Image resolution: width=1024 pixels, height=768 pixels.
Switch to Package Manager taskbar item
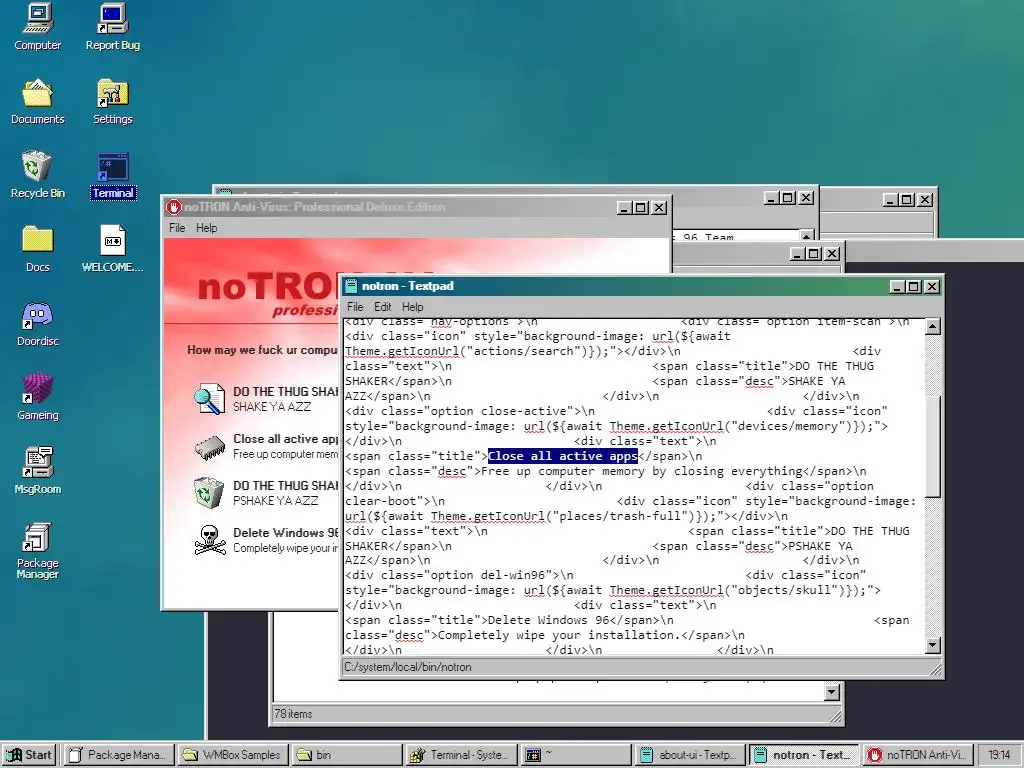120,755
